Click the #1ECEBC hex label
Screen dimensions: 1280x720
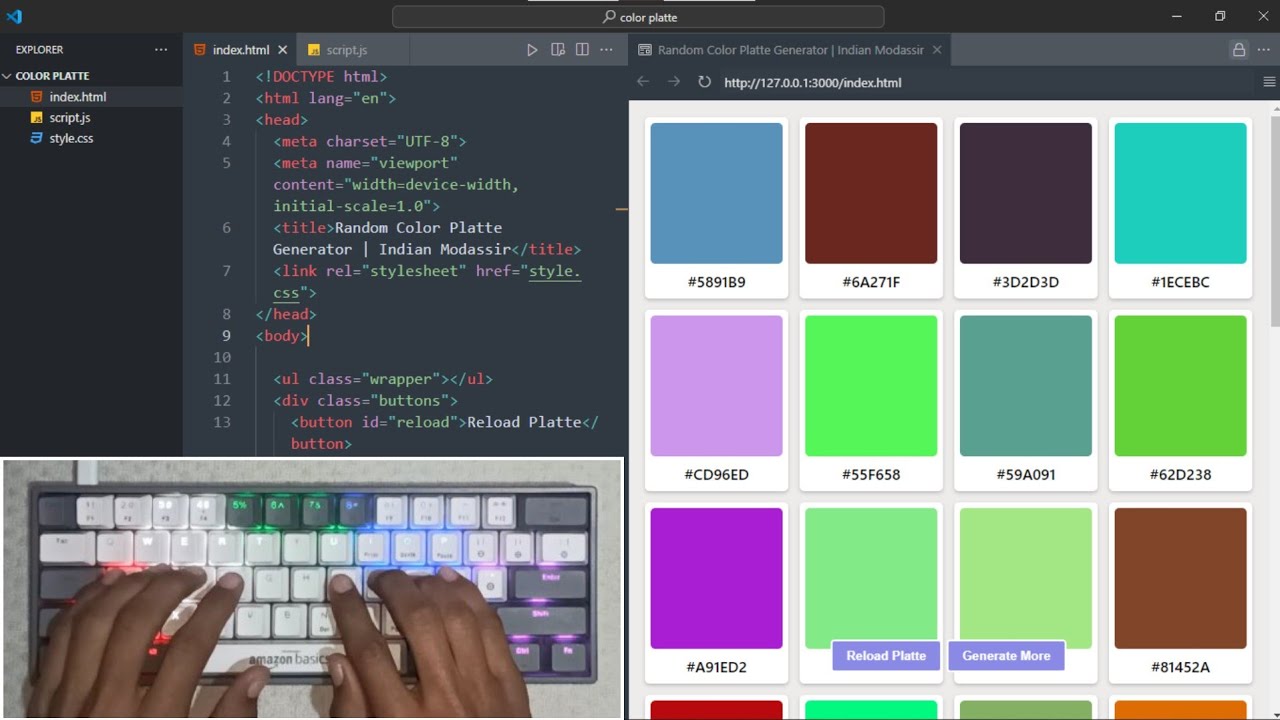1180,282
